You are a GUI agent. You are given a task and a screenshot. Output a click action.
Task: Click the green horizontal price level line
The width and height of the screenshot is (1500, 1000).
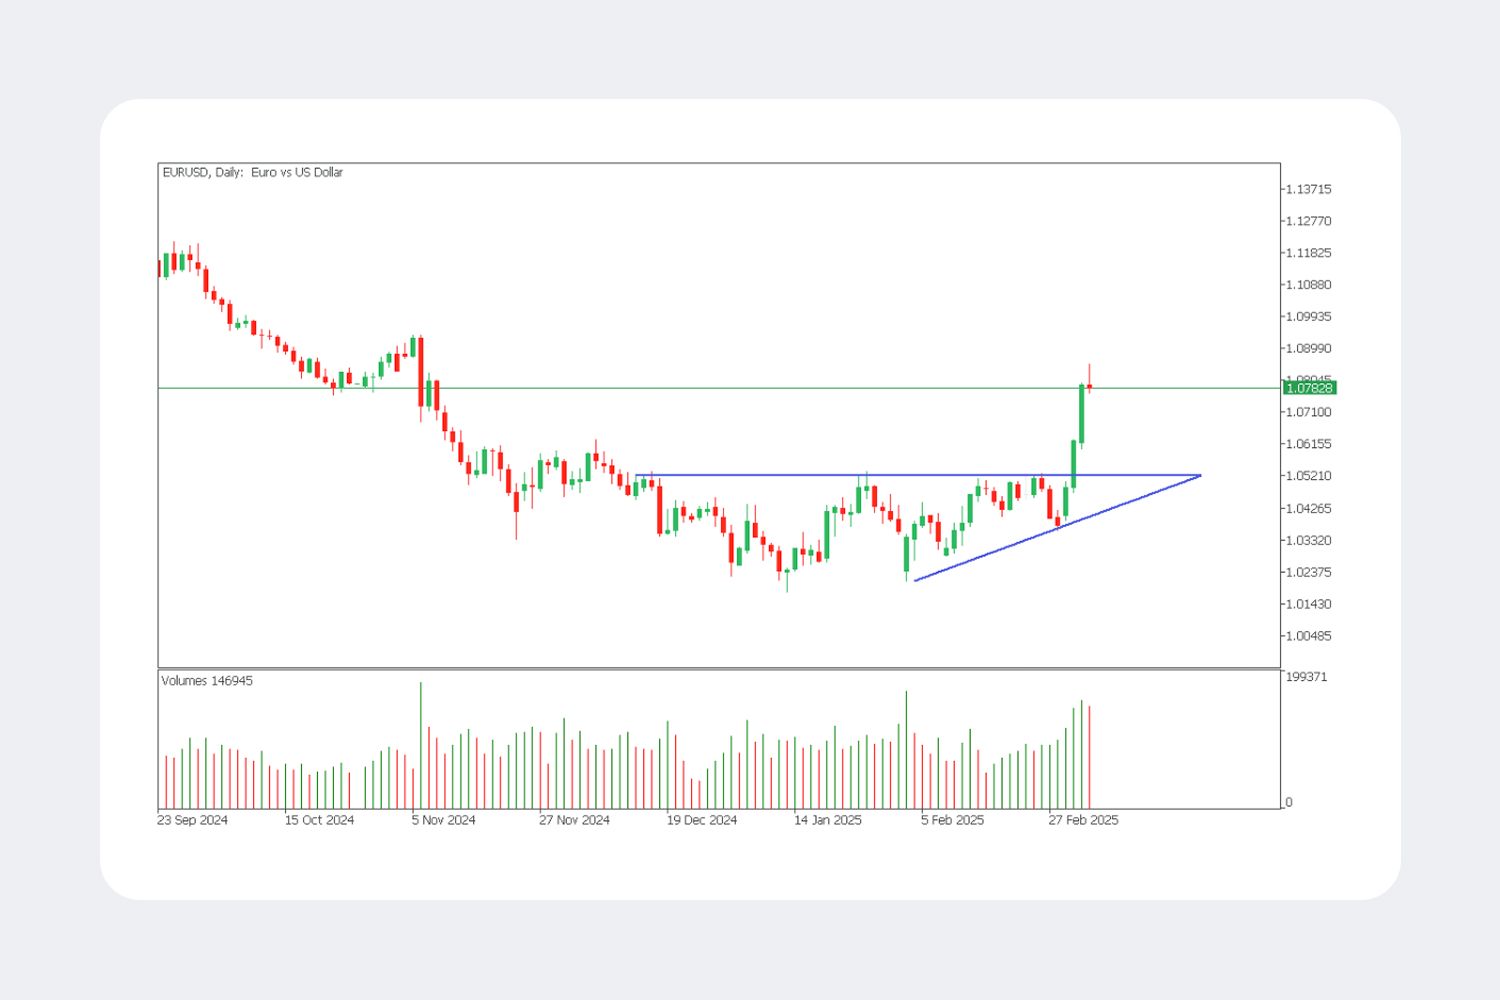tap(719, 388)
